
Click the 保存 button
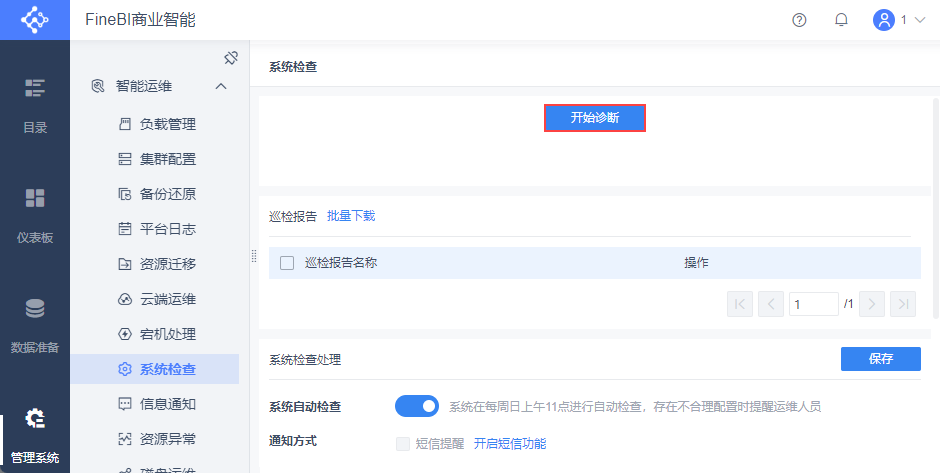[880, 358]
